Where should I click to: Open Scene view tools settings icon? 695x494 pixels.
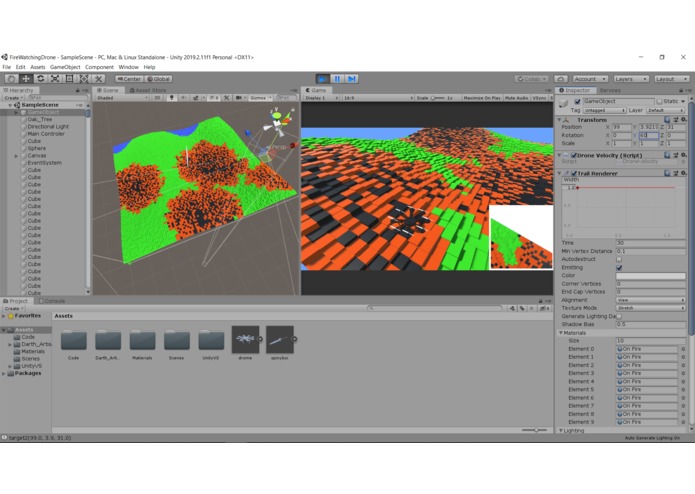[226, 97]
